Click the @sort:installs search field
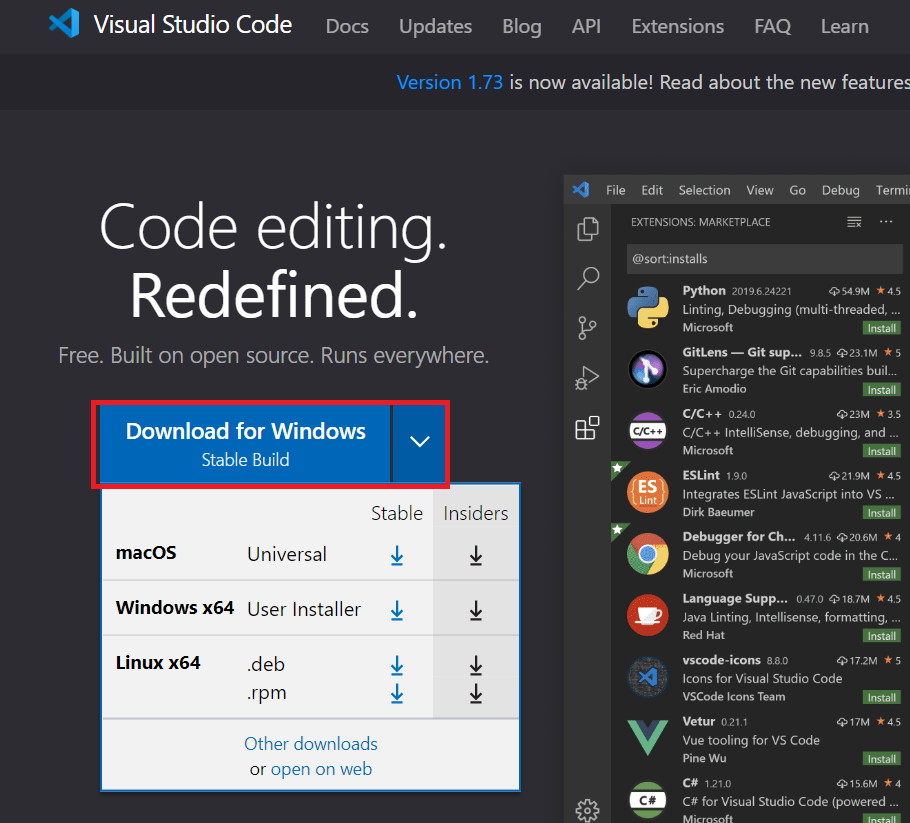Screen dimensions: 910x823 [x=764, y=259]
